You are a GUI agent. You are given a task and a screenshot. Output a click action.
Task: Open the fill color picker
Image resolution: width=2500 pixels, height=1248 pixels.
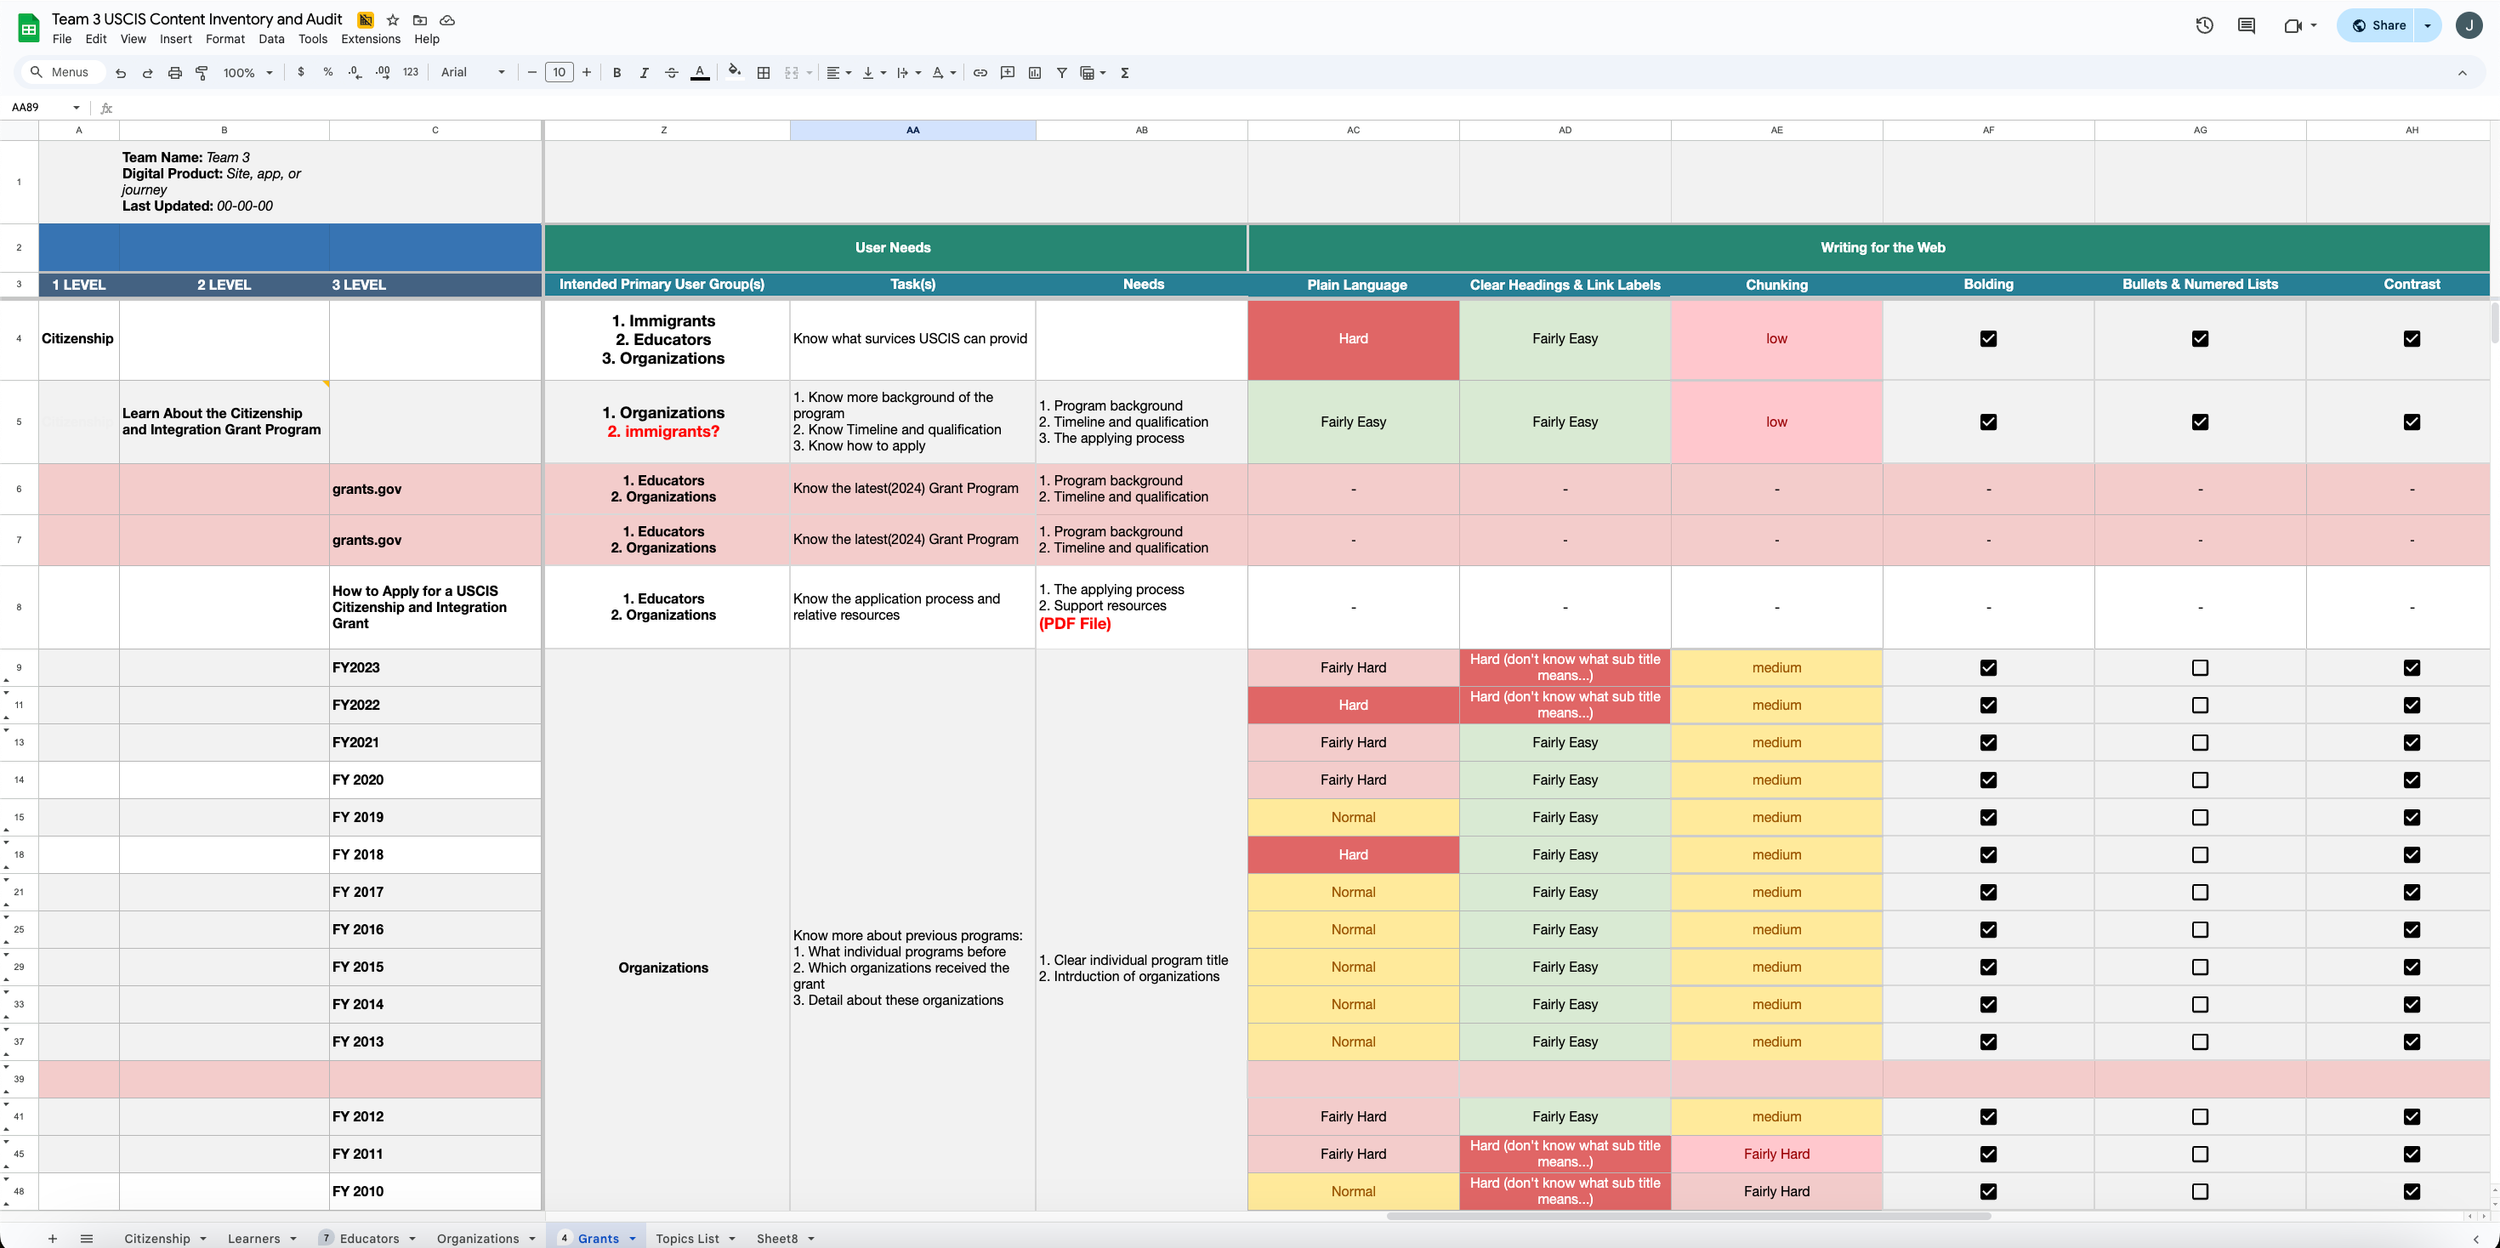(734, 73)
